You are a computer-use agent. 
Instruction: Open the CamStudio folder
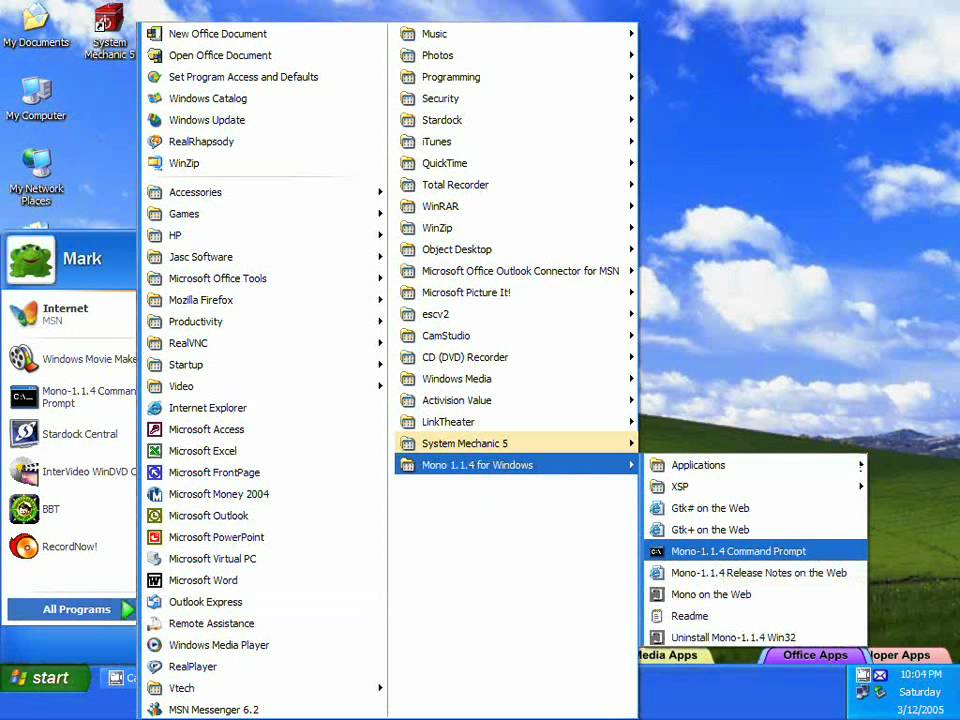coord(516,336)
